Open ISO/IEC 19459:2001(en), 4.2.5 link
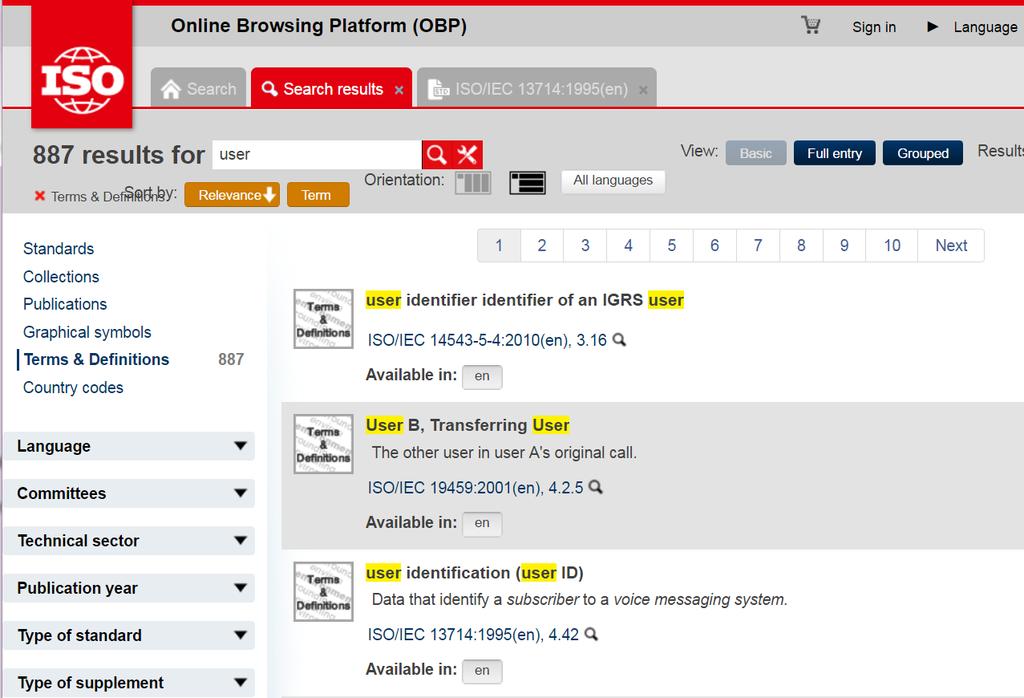 475,488
